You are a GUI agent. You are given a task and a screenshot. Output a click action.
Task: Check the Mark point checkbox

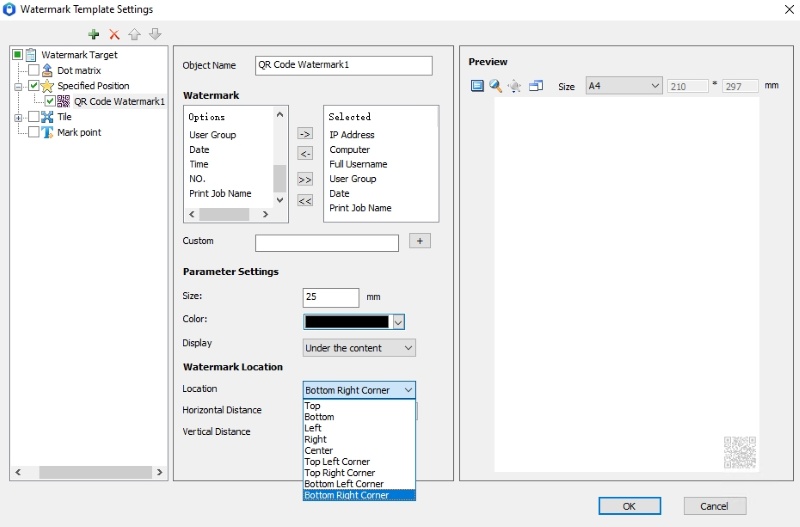click(34, 132)
